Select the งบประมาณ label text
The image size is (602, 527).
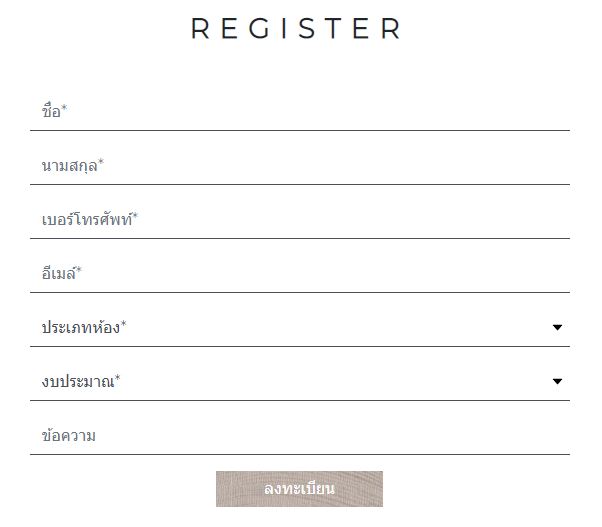77,382
